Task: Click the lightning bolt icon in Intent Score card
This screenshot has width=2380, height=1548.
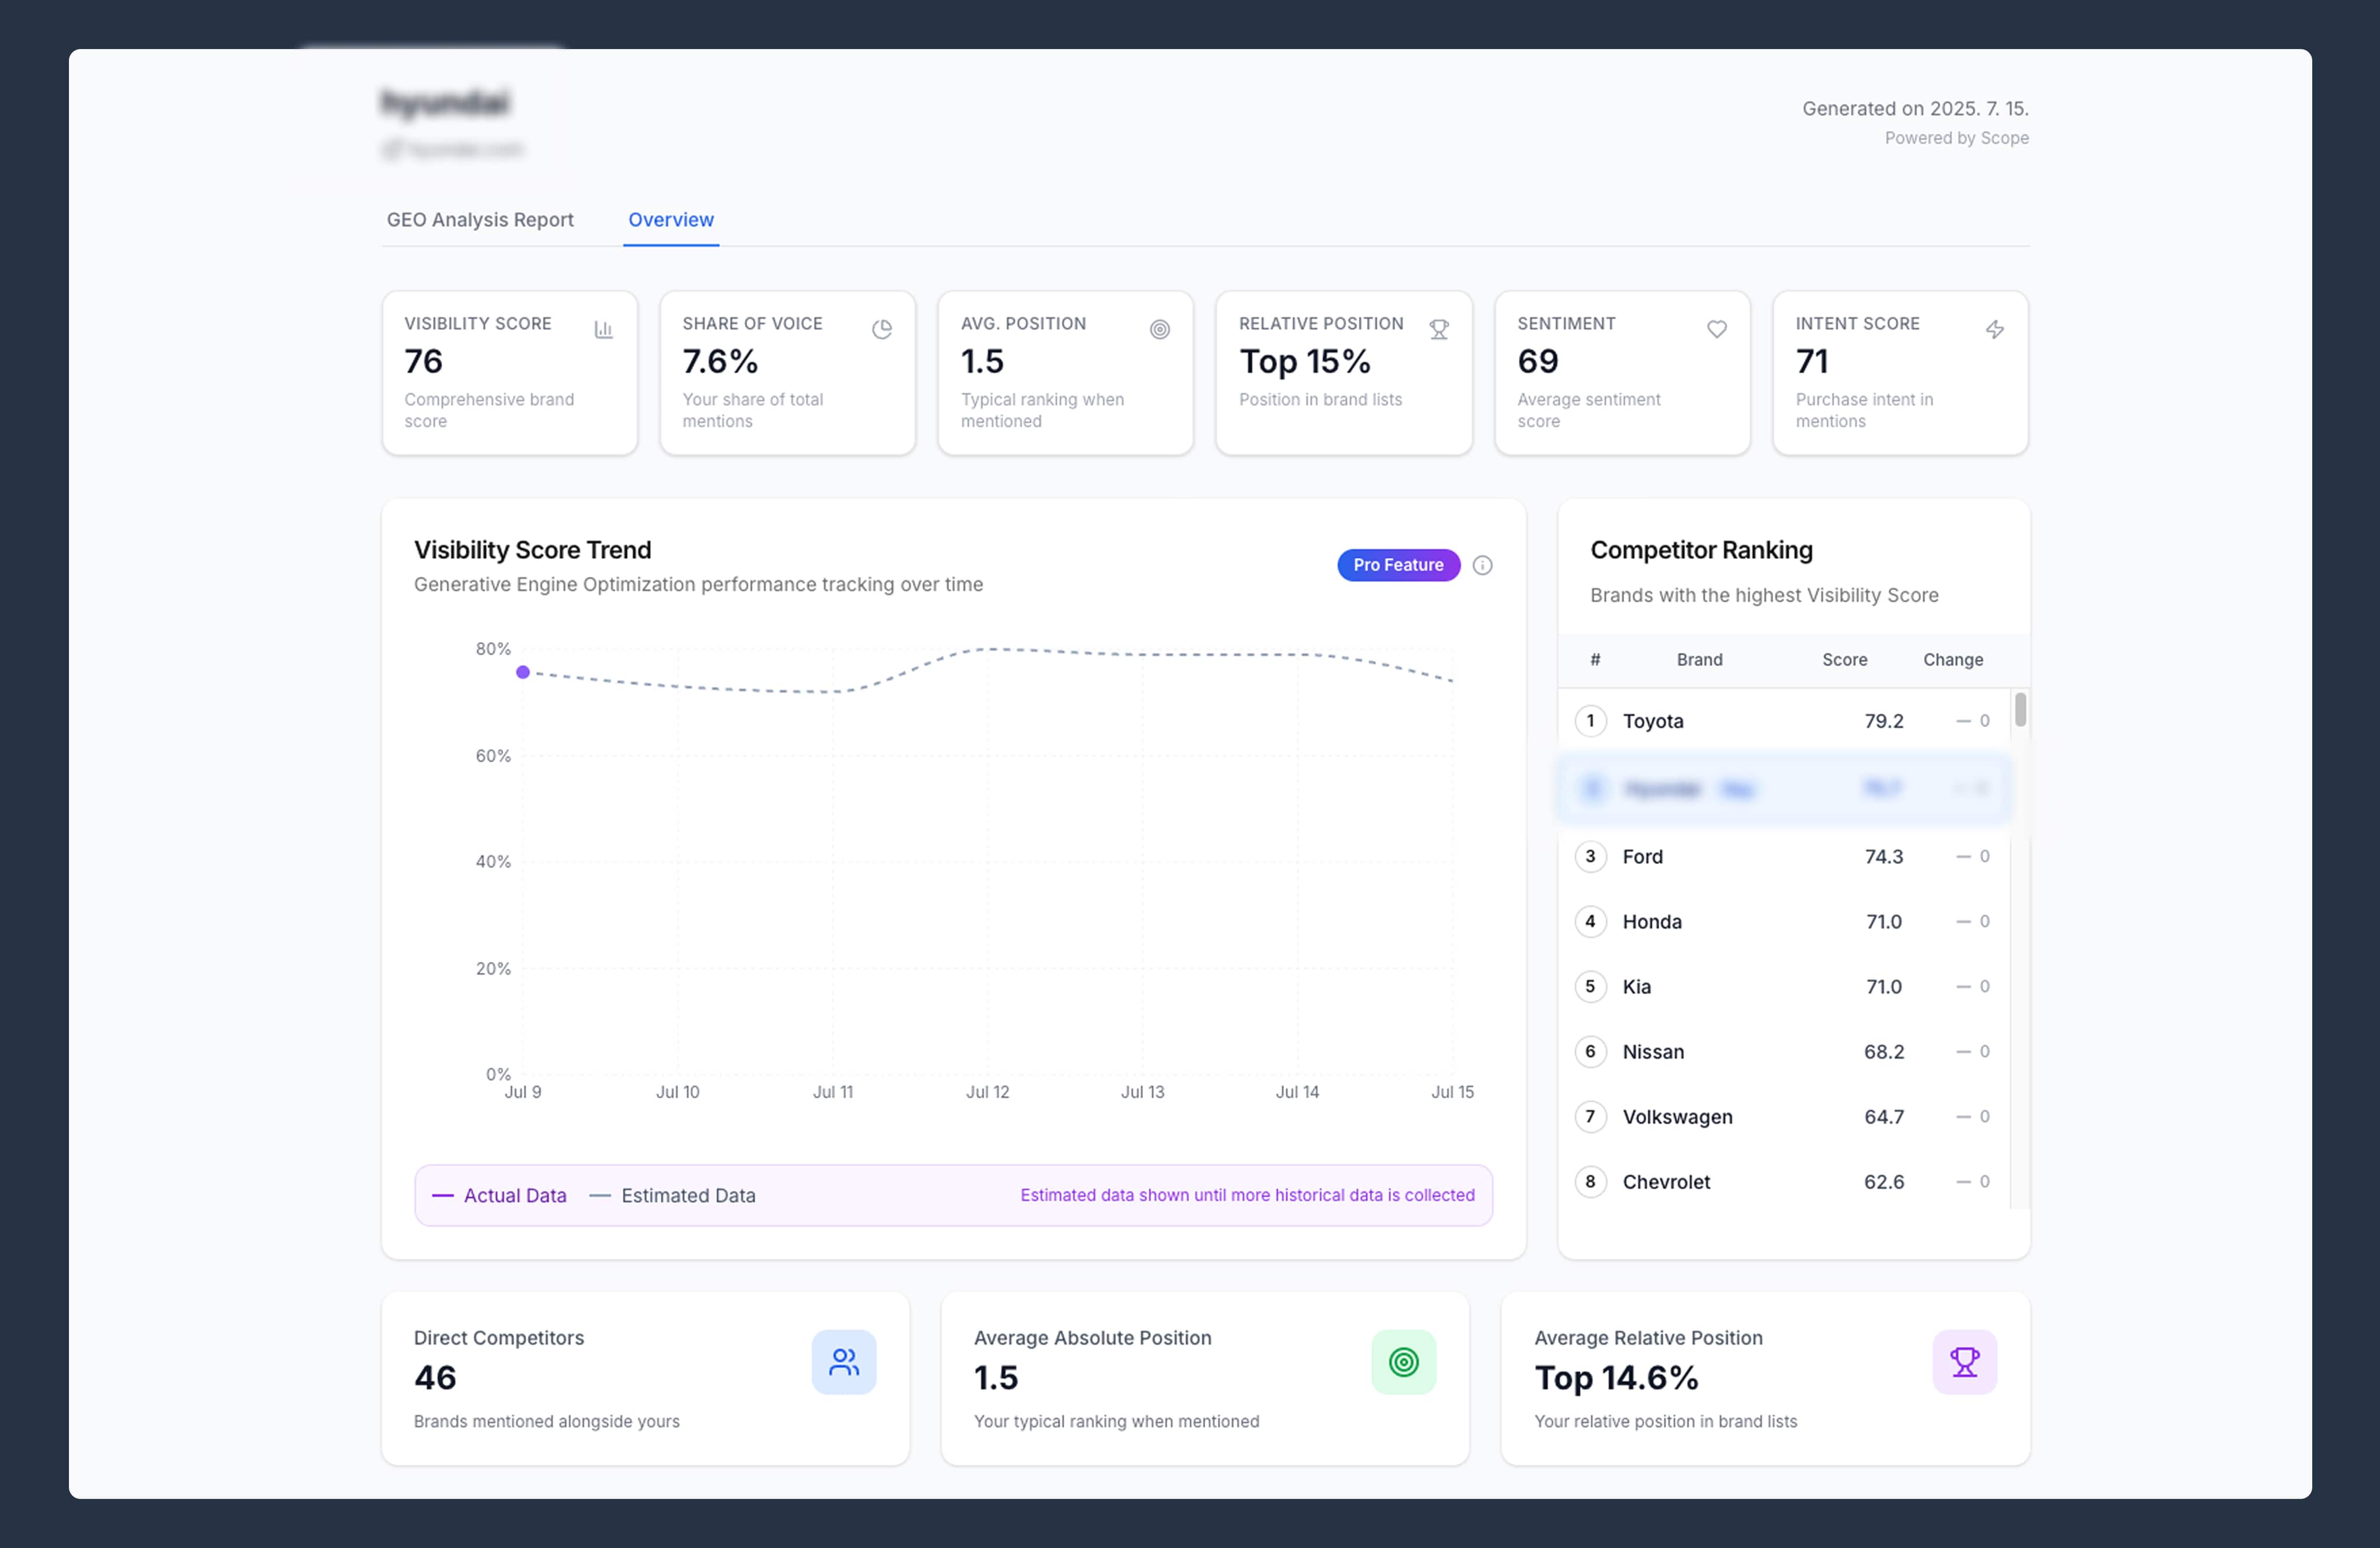Action: click(1994, 329)
